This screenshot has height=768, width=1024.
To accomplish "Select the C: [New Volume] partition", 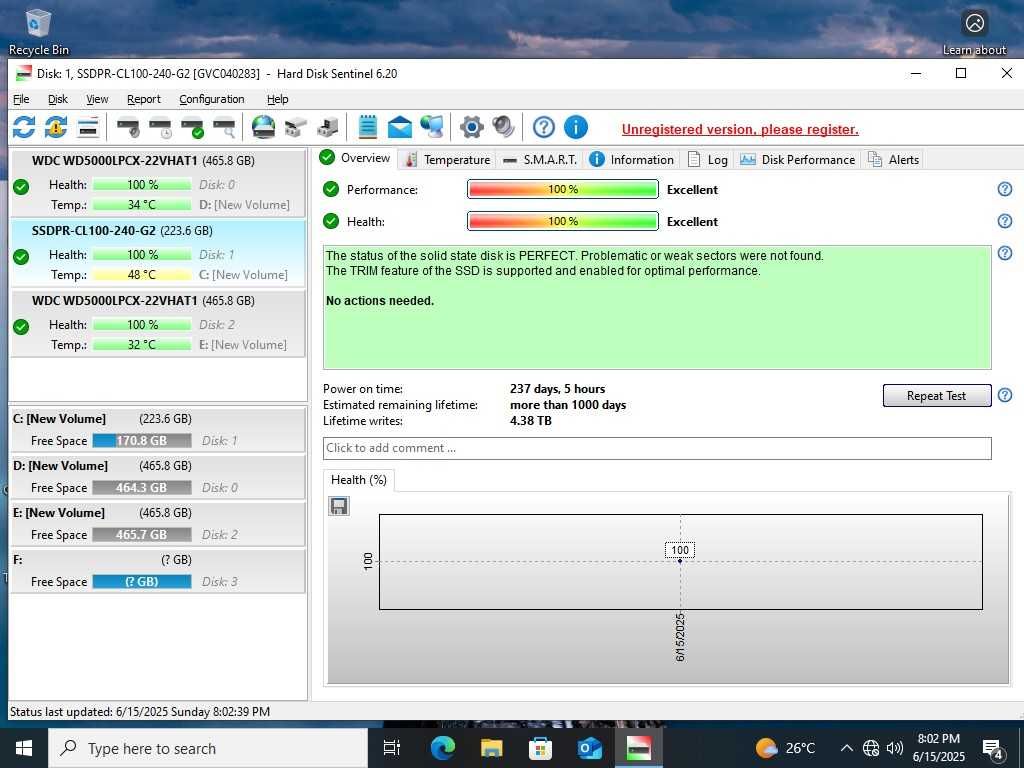I will (158, 430).
